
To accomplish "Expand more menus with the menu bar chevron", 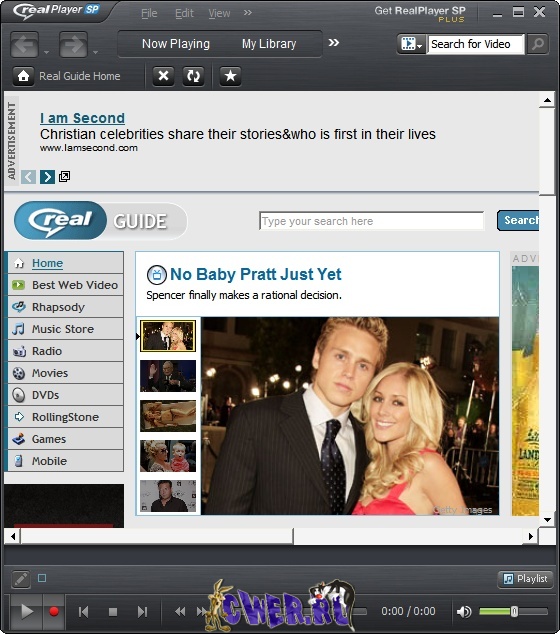I will tap(247, 13).
